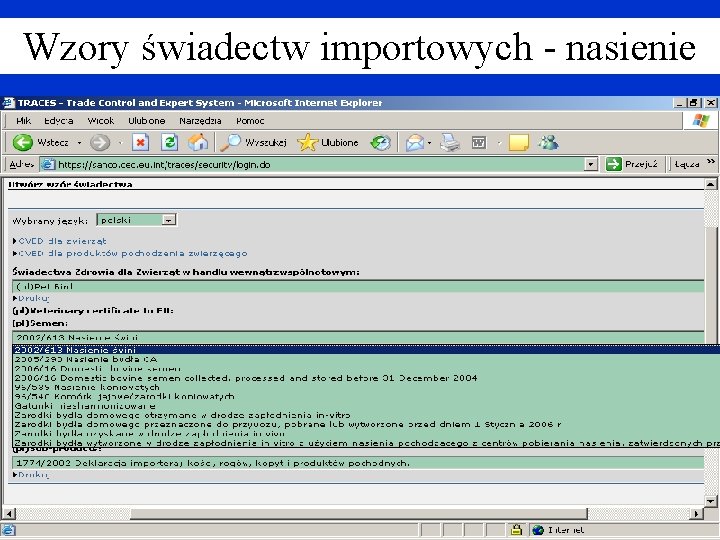Image resolution: width=720 pixels, height=540 pixels.
Task: Click the horizontal scrollbar thumb
Action: click(x=359, y=513)
